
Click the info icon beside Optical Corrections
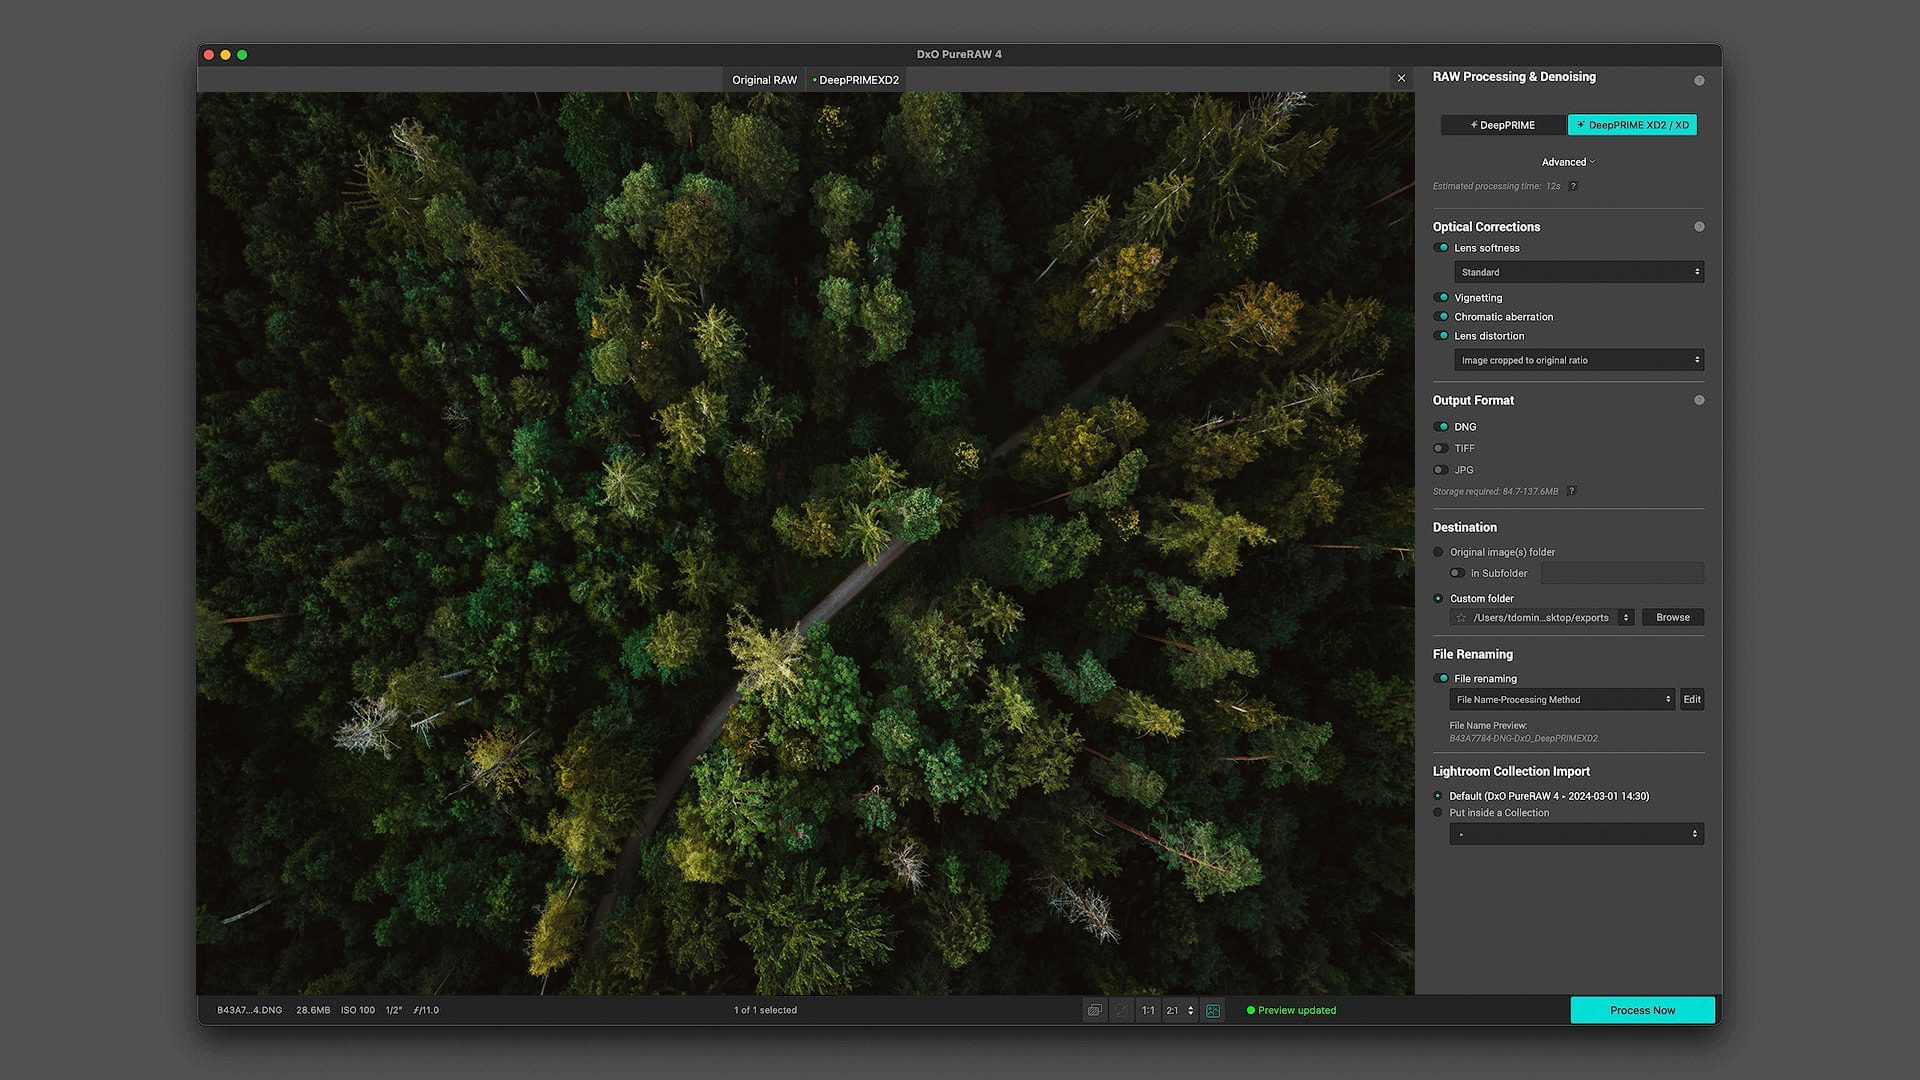(x=1699, y=227)
